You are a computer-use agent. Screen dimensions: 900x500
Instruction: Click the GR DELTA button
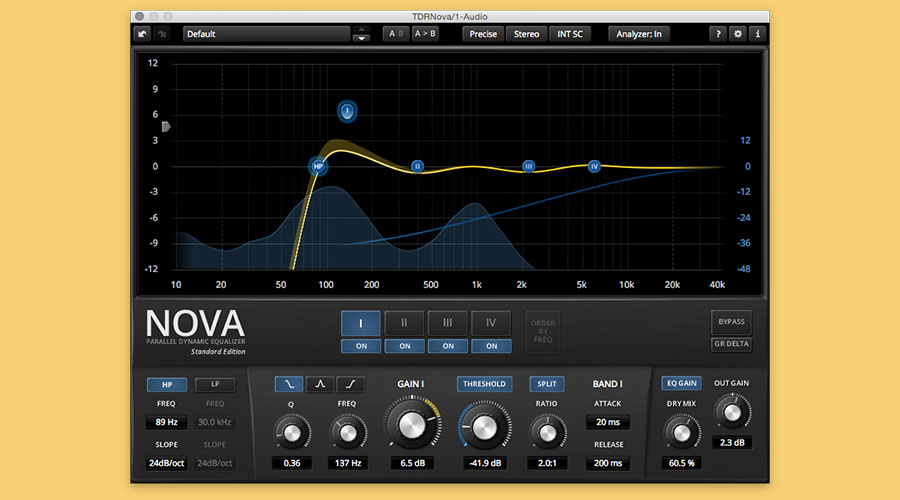732,345
